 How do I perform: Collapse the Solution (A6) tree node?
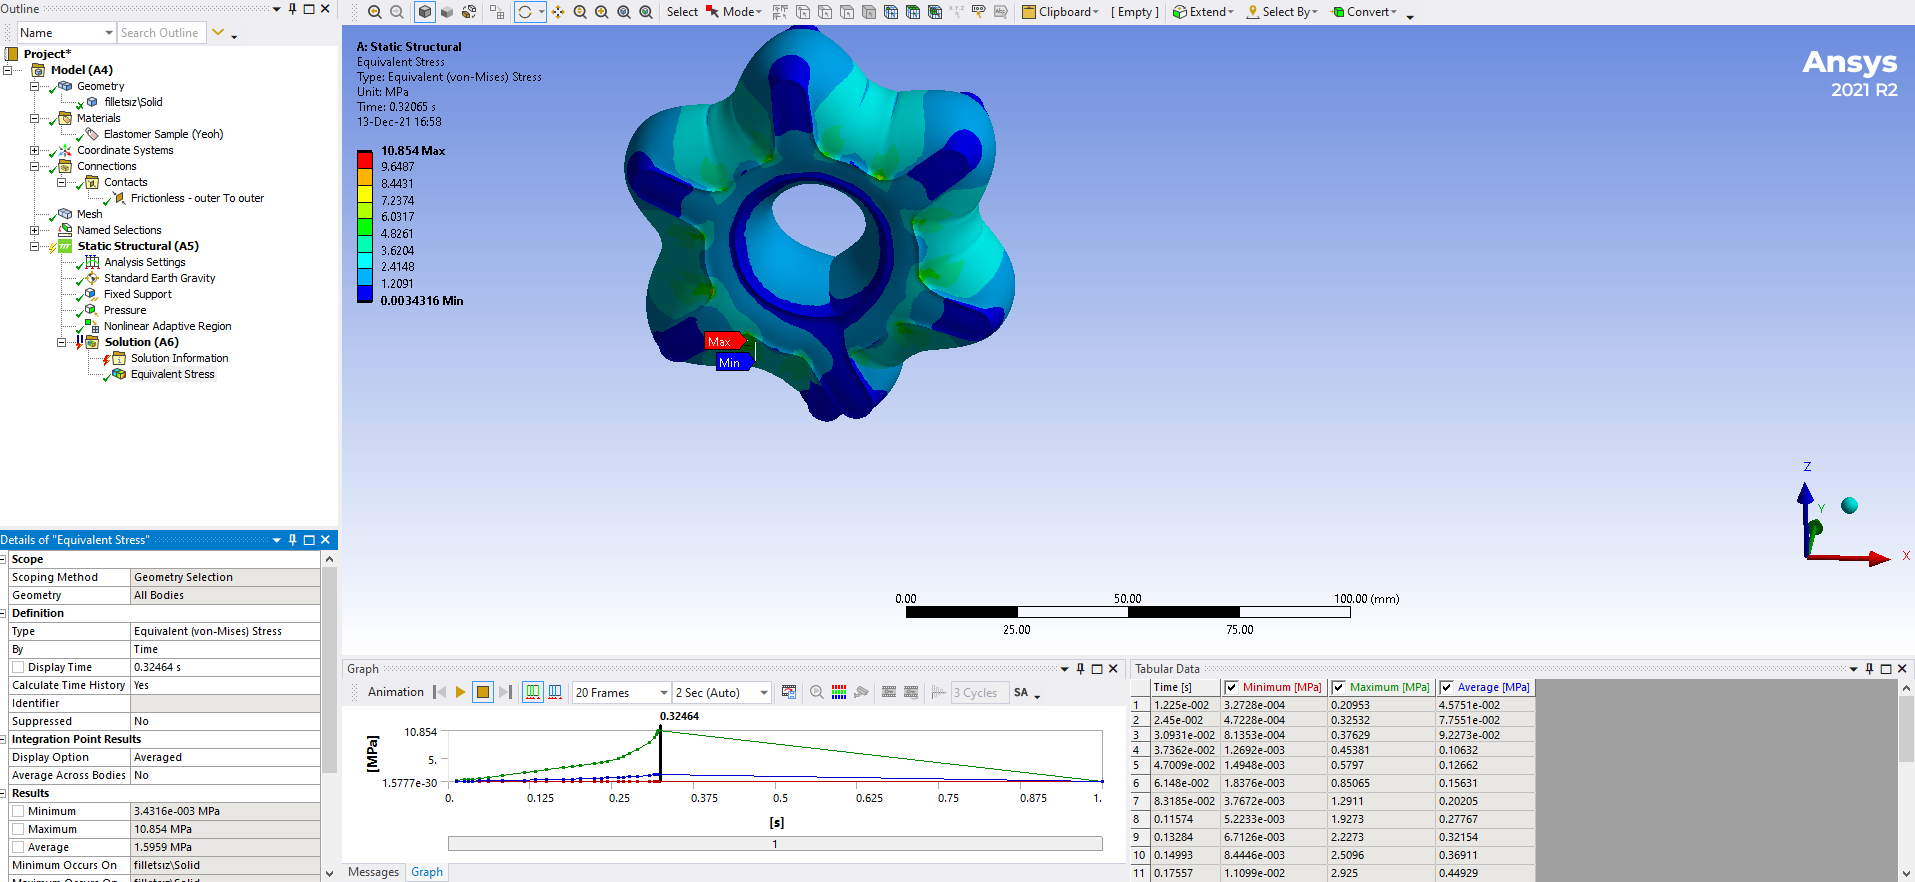61,342
